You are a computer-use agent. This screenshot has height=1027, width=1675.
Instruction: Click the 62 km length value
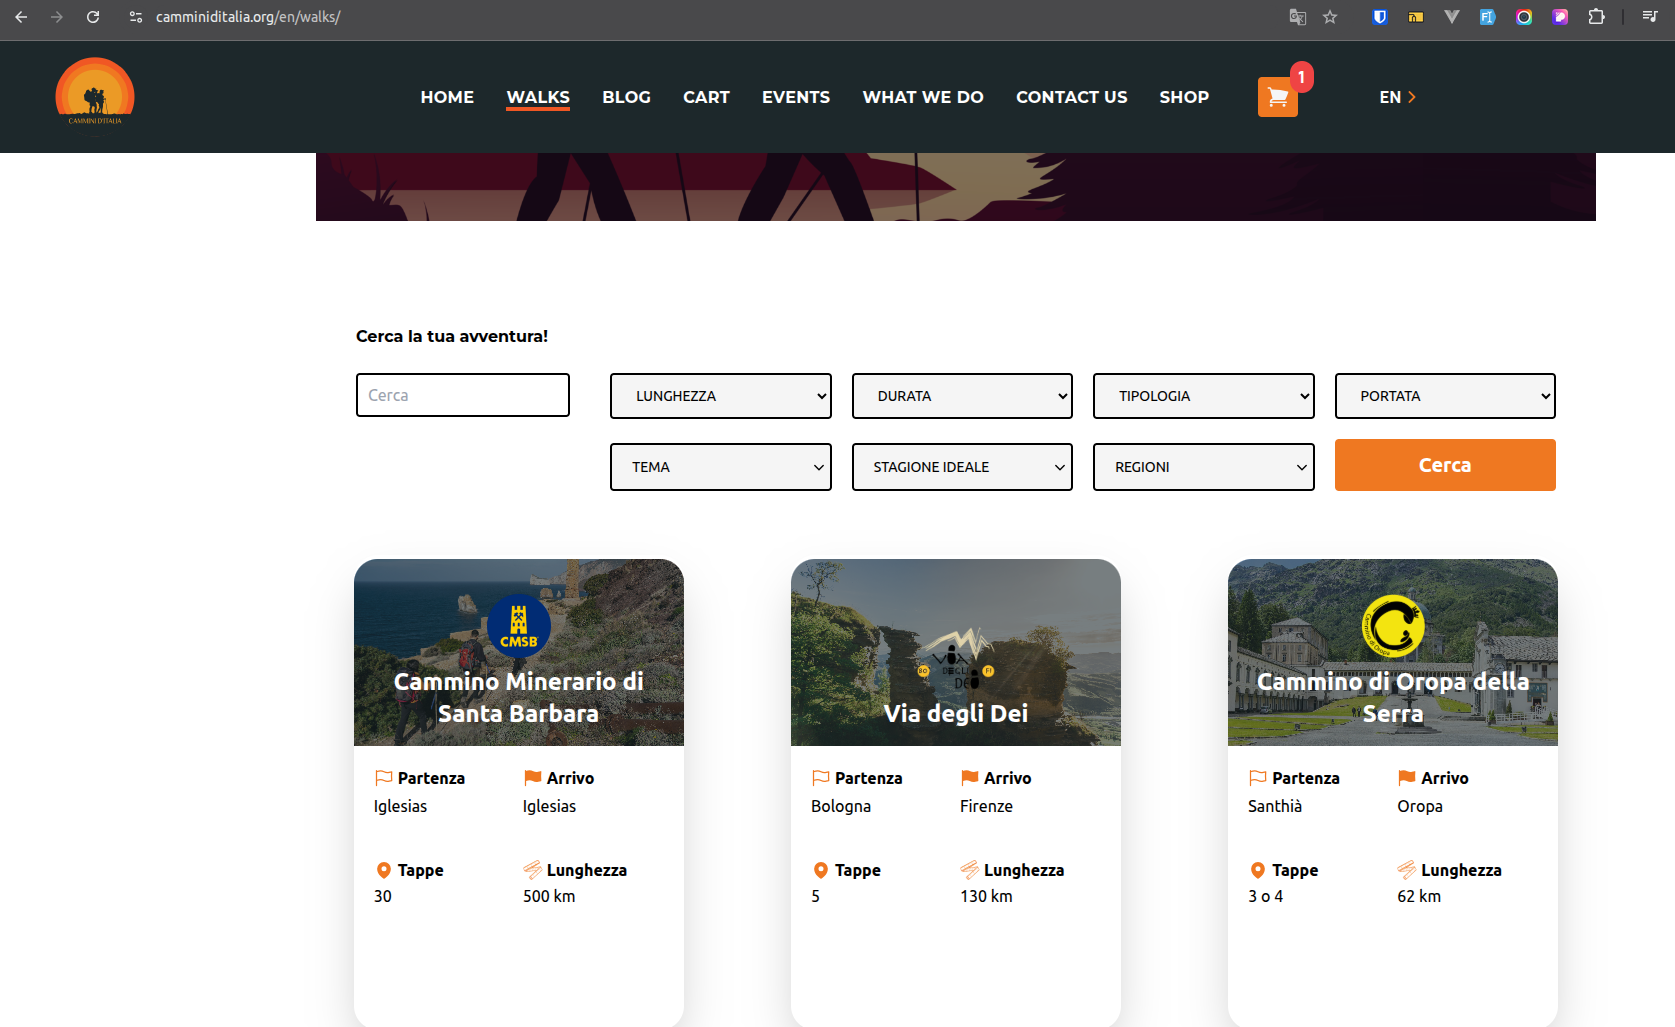(1419, 896)
